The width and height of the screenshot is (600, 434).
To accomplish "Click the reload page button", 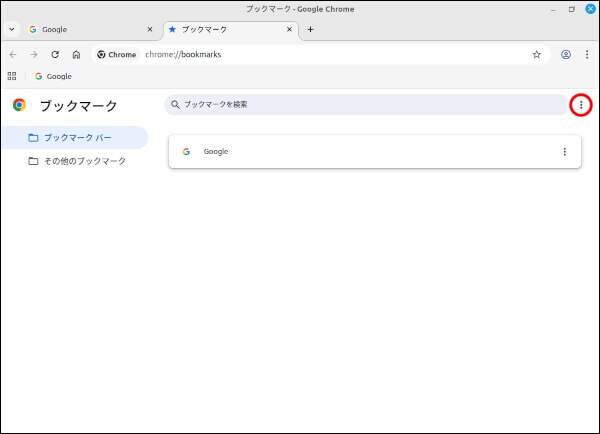I will tap(55, 54).
